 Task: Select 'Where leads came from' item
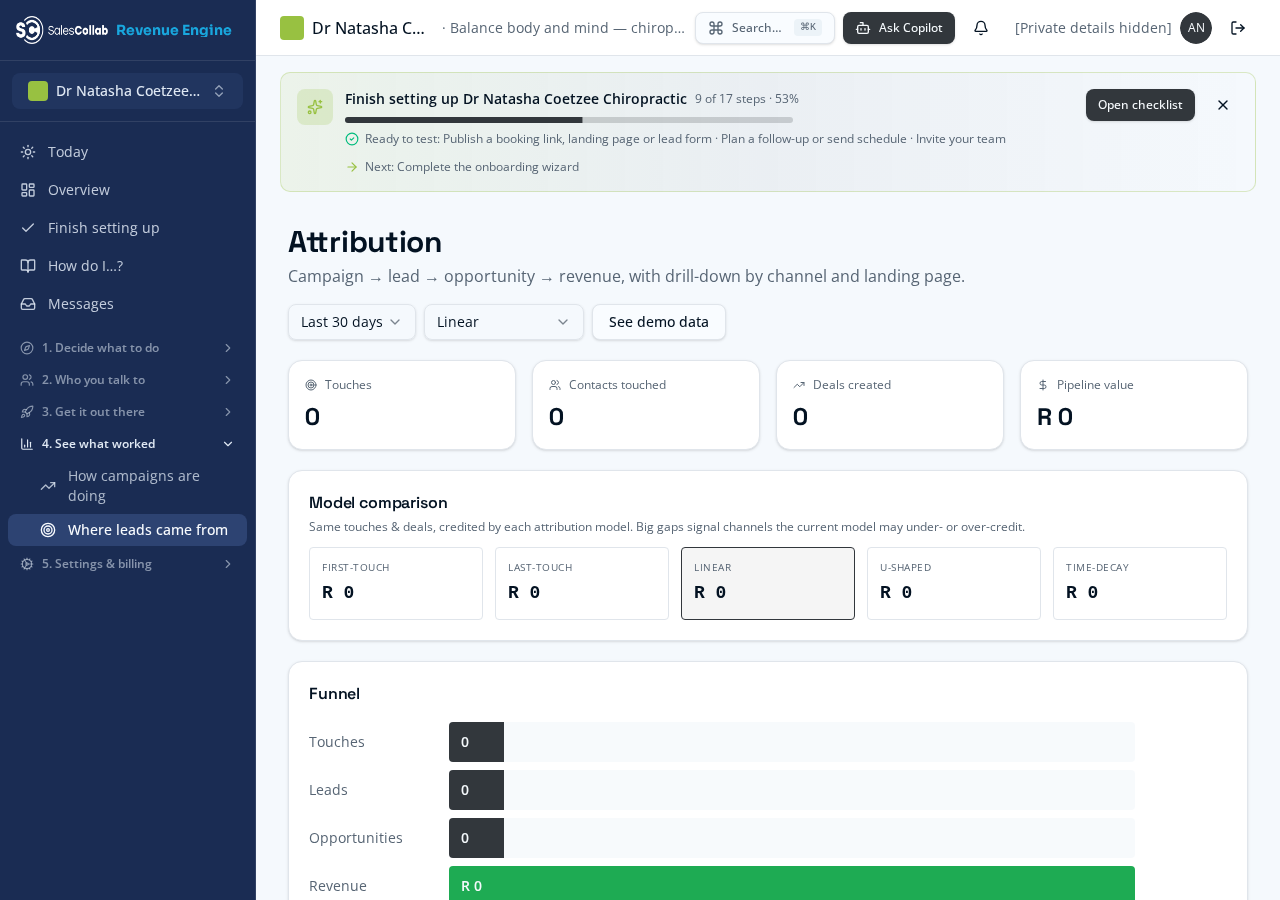point(128,530)
